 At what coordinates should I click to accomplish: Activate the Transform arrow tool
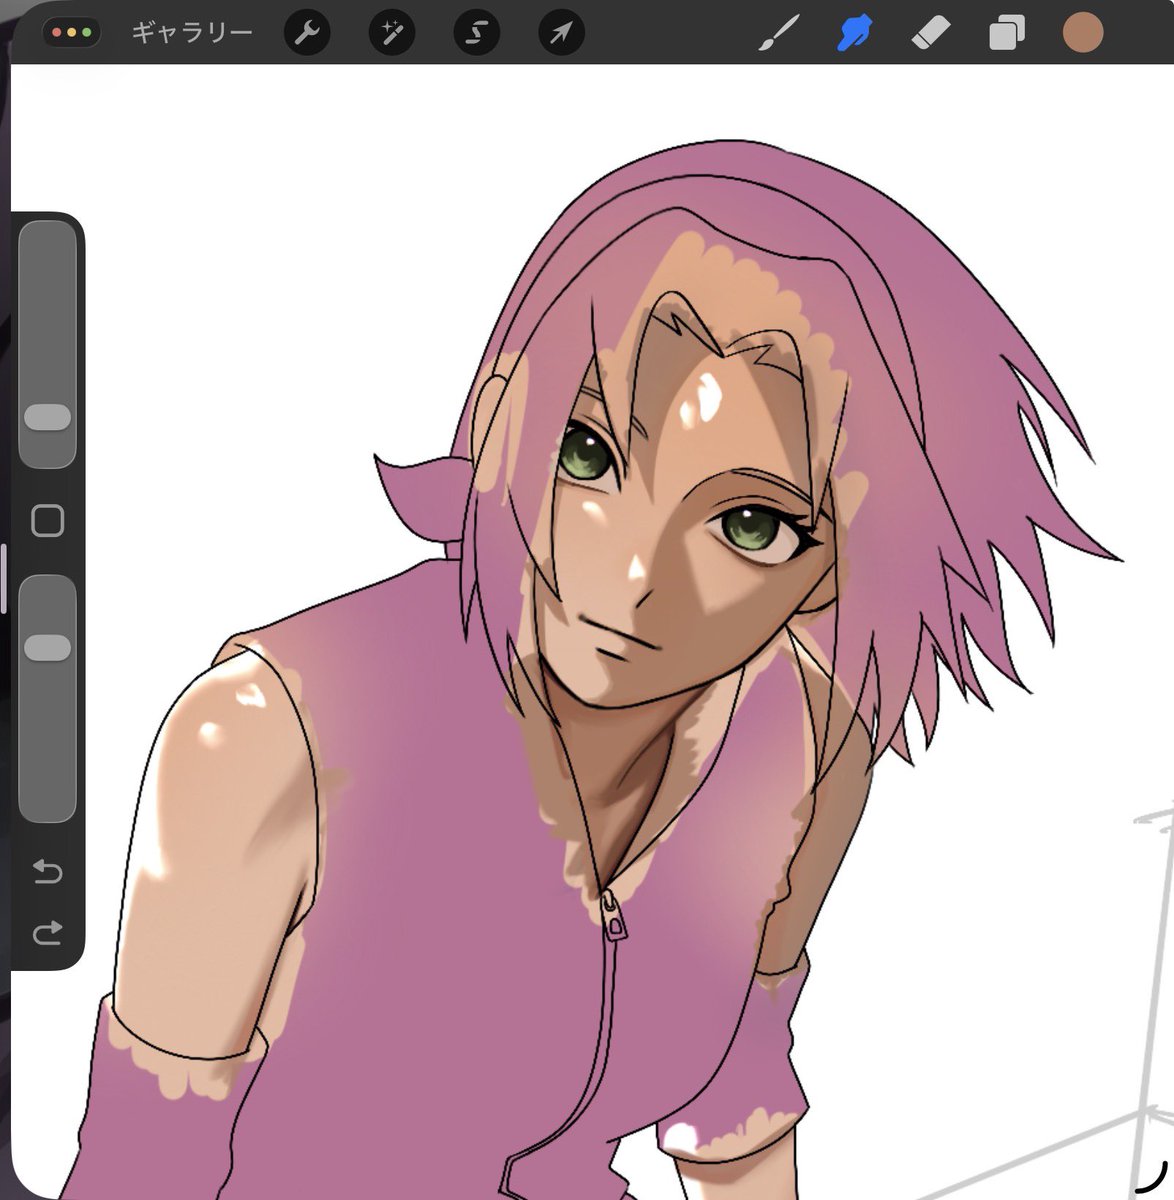pyautogui.click(x=561, y=33)
